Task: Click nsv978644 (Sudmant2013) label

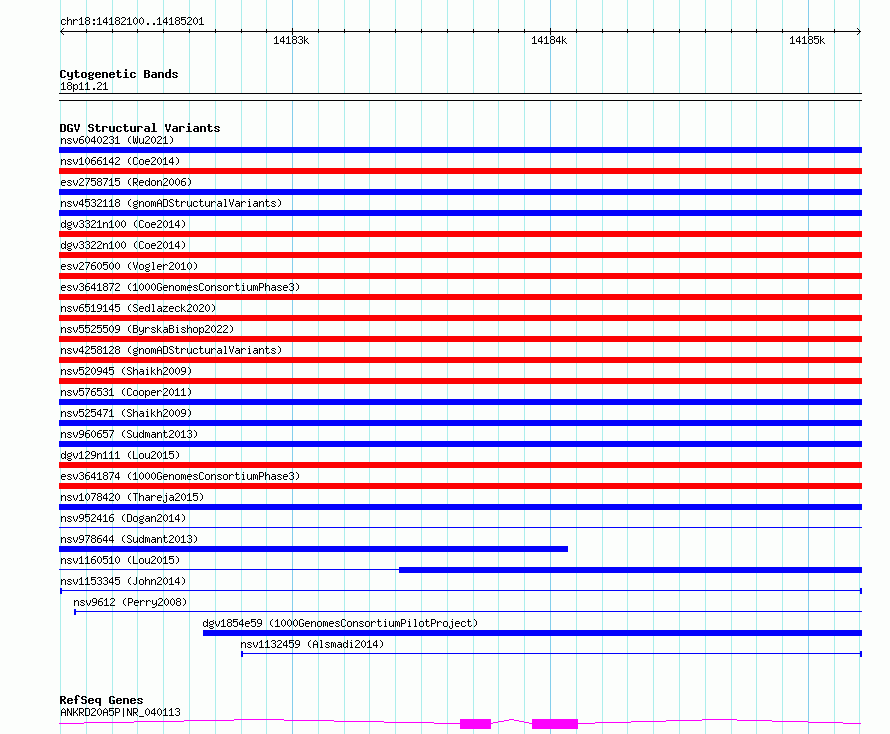Action: [x=129, y=539]
